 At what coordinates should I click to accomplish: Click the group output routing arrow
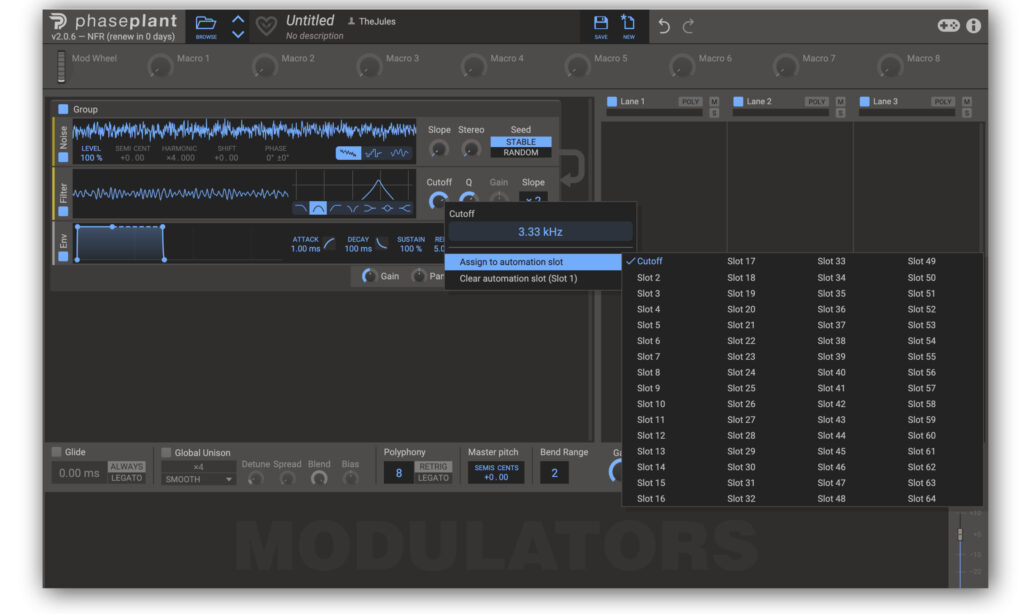coord(573,167)
